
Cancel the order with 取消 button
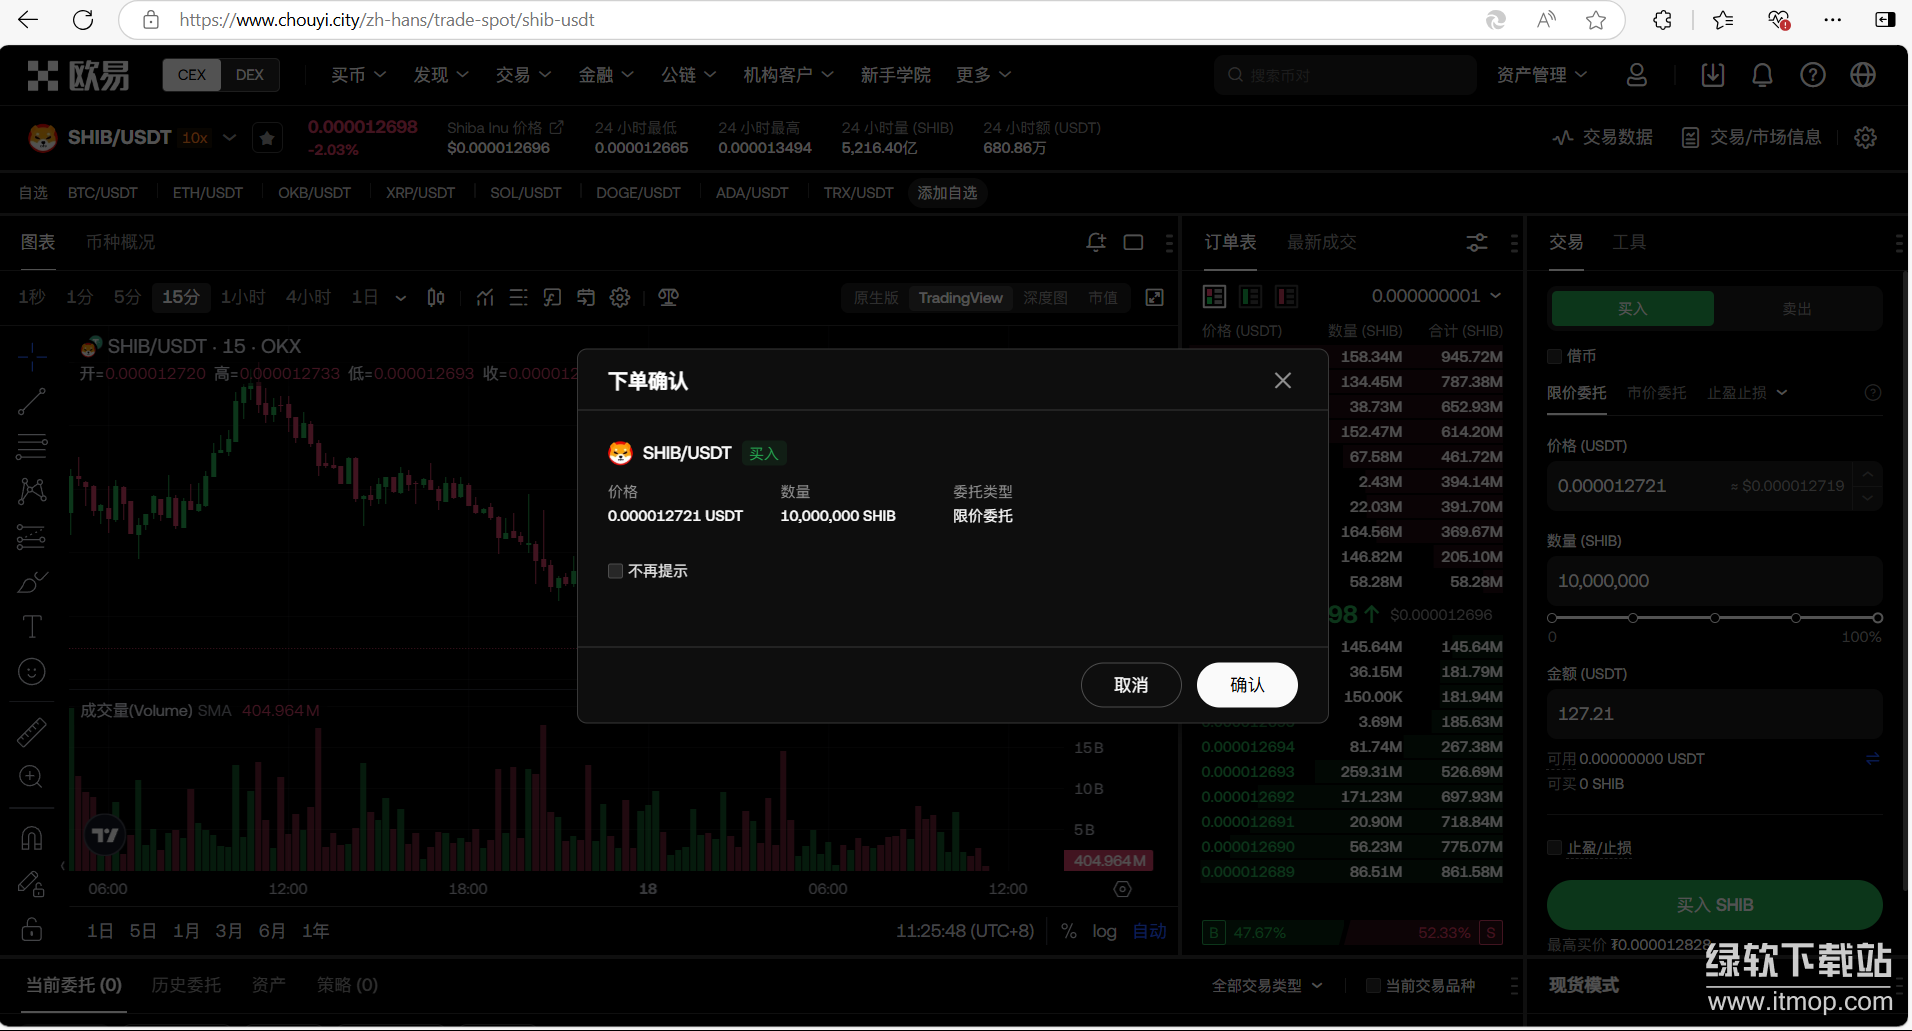[x=1131, y=685]
